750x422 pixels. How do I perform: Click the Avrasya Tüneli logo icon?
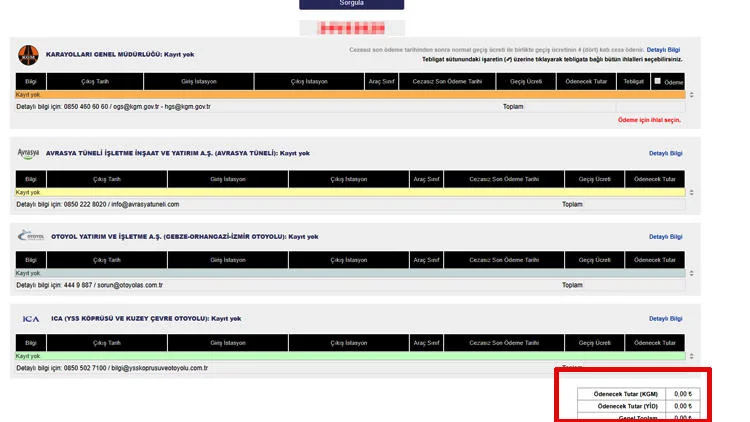pyautogui.click(x=28, y=153)
